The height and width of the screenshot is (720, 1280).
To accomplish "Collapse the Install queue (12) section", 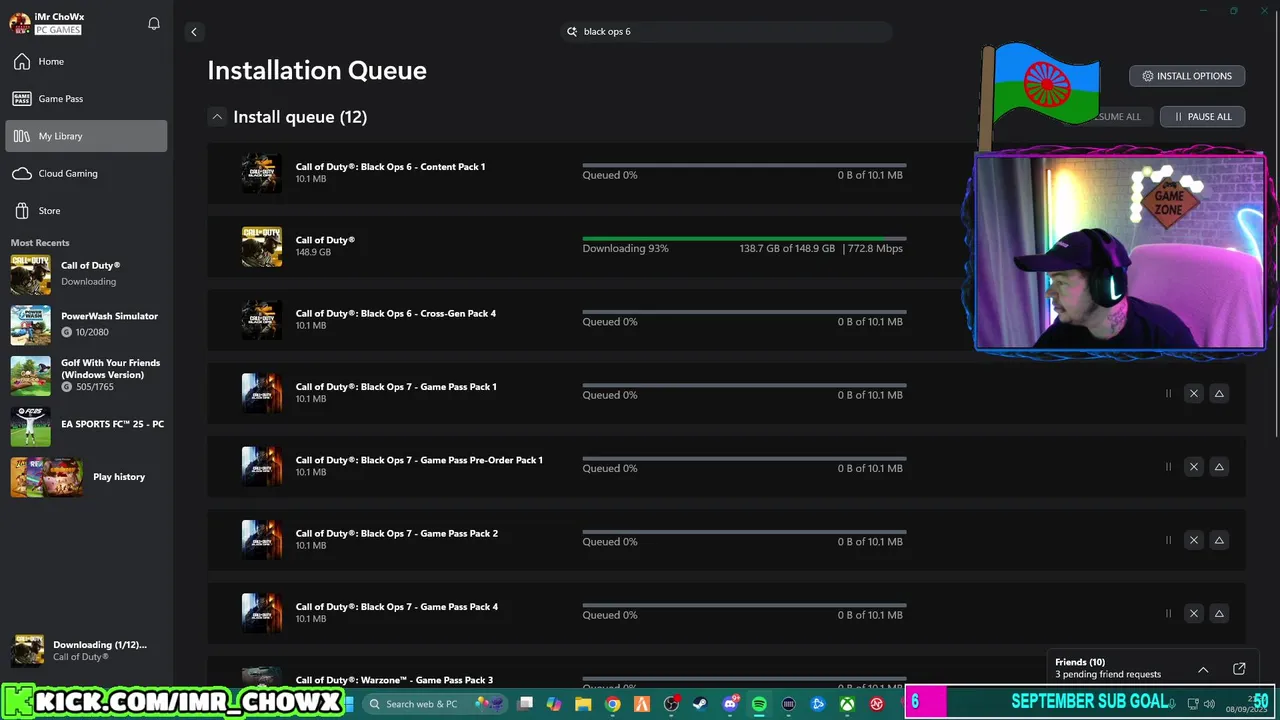I will tap(217, 117).
